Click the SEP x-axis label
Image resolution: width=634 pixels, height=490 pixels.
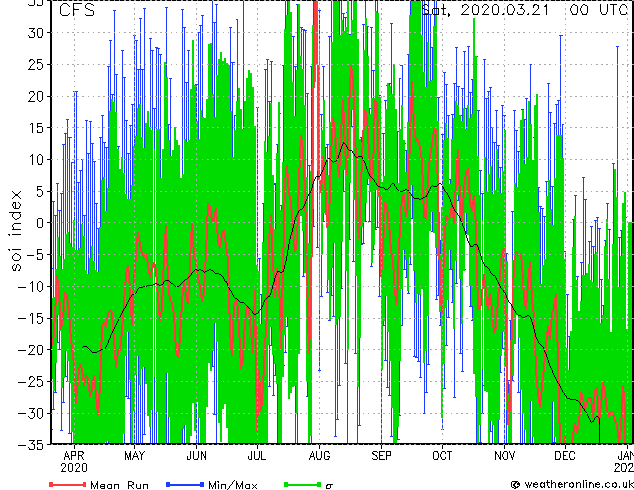click(x=381, y=456)
